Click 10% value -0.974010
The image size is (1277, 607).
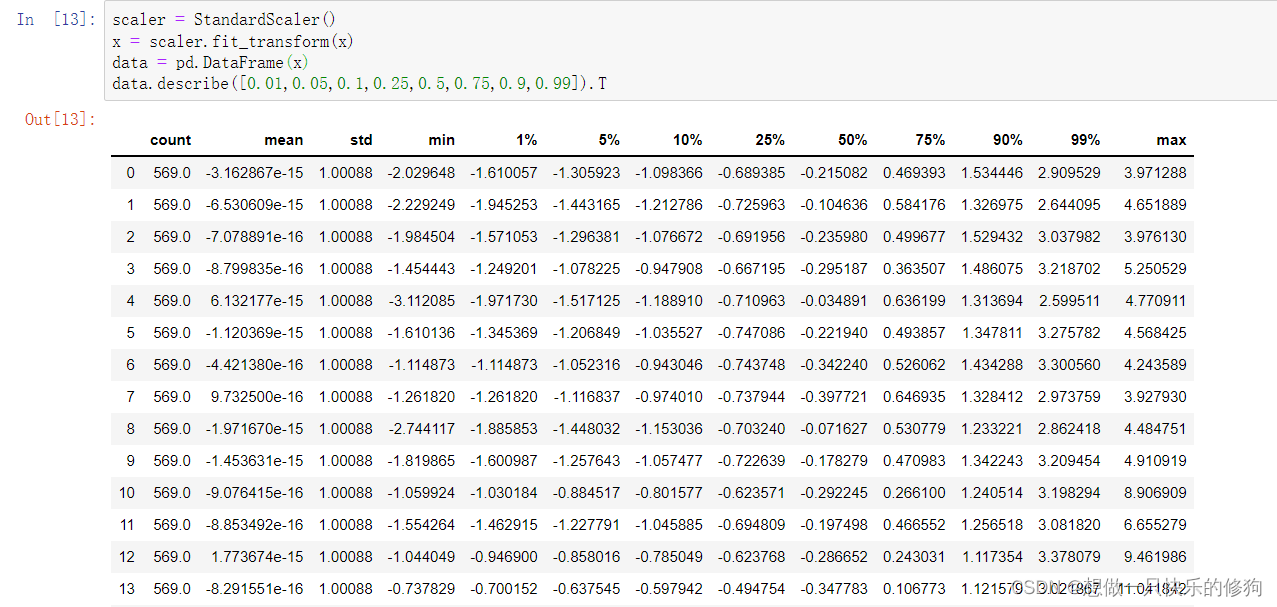pos(669,396)
